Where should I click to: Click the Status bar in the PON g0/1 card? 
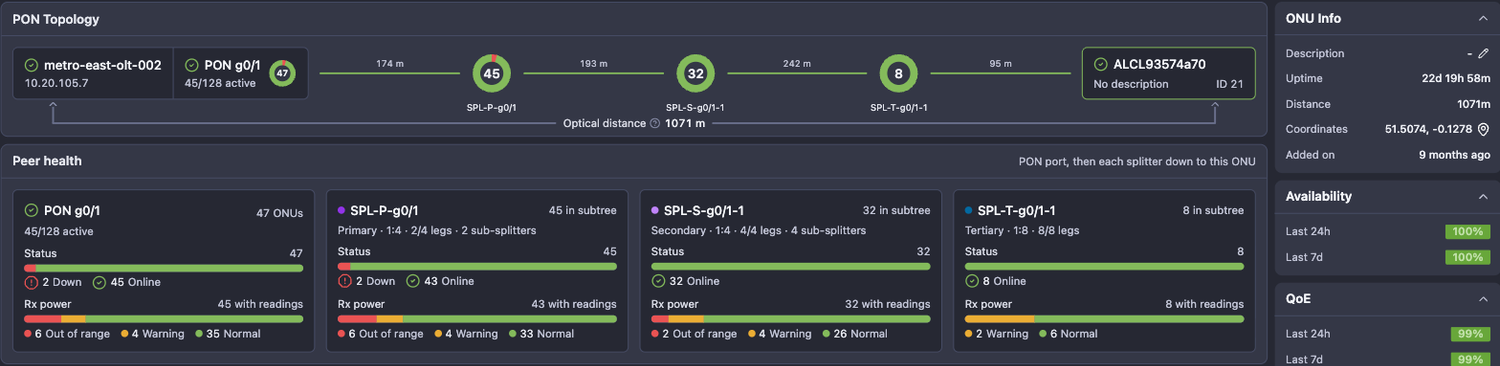[x=164, y=267]
